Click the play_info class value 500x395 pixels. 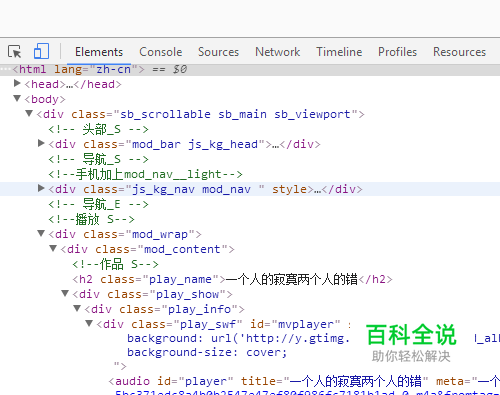pos(199,309)
